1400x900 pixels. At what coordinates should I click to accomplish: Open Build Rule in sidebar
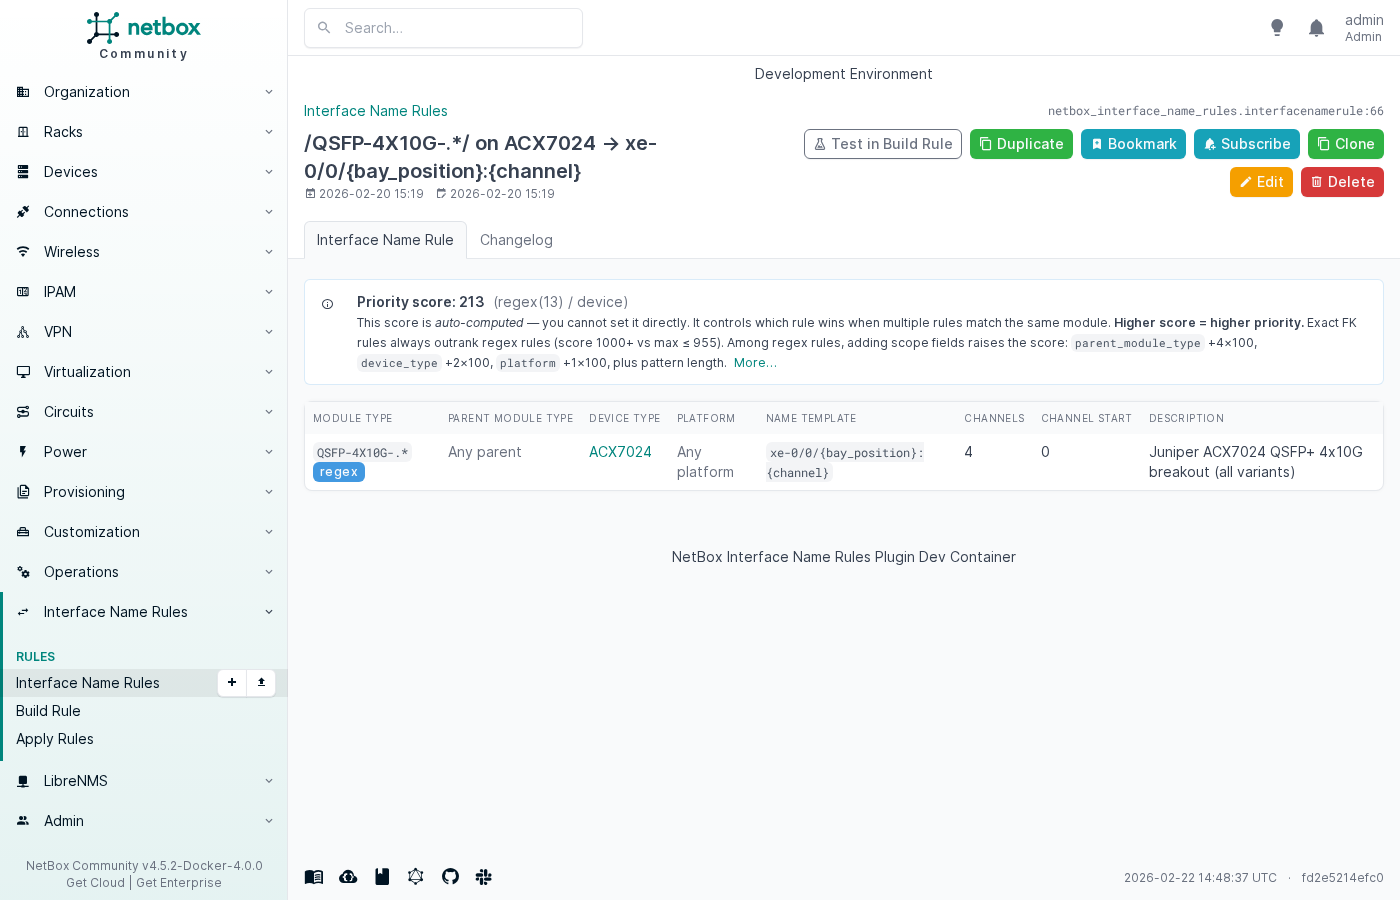click(48, 711)
